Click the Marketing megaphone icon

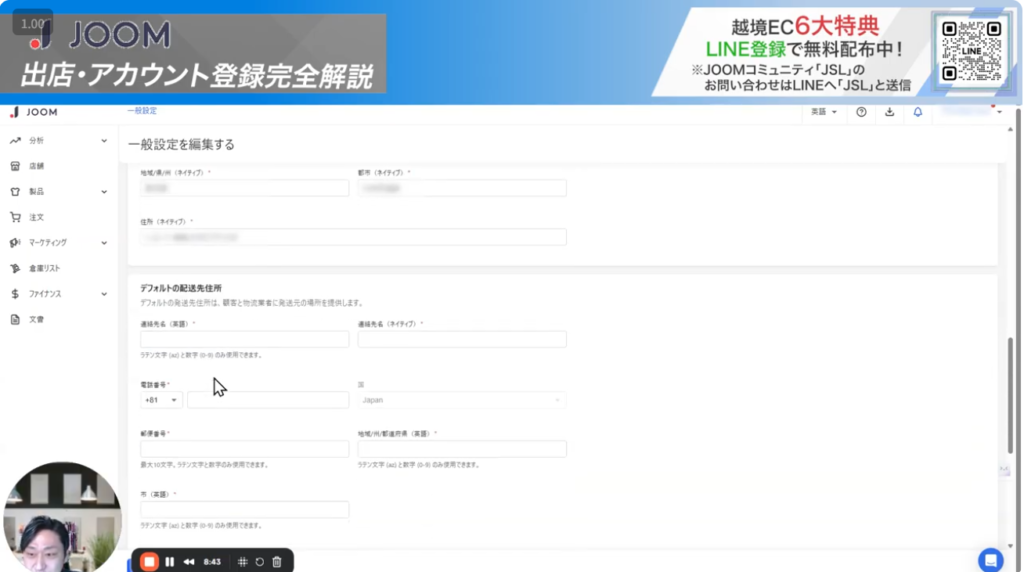(x=15, y=243)
